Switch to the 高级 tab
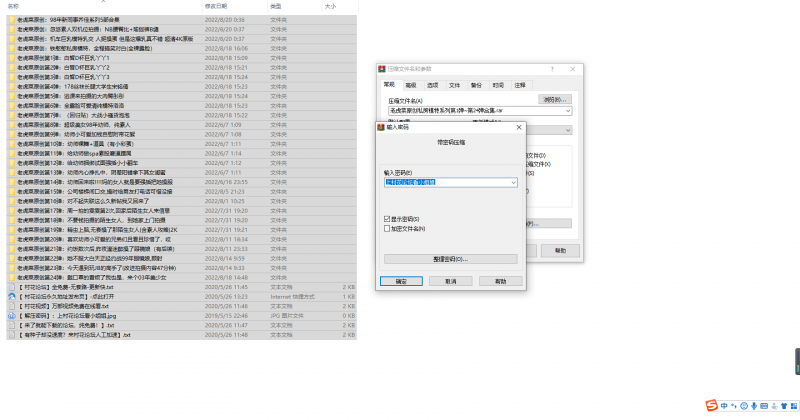 [x=412, y=85]
